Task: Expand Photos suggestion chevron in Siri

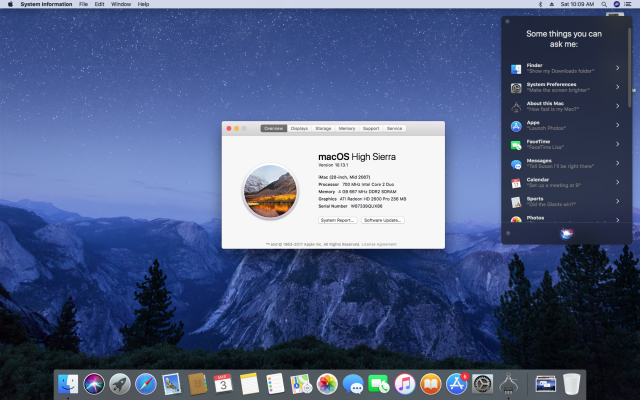Action: point(618,220)
